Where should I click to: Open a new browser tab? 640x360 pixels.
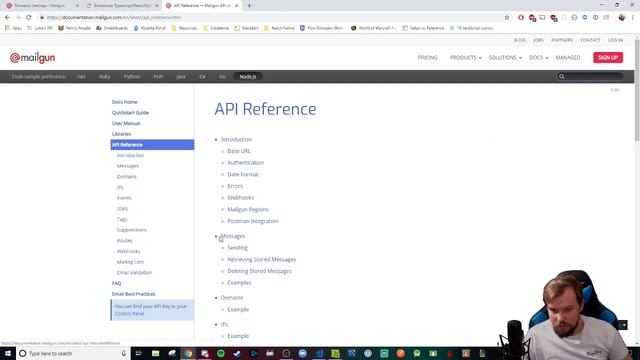(x=249, y=6)
